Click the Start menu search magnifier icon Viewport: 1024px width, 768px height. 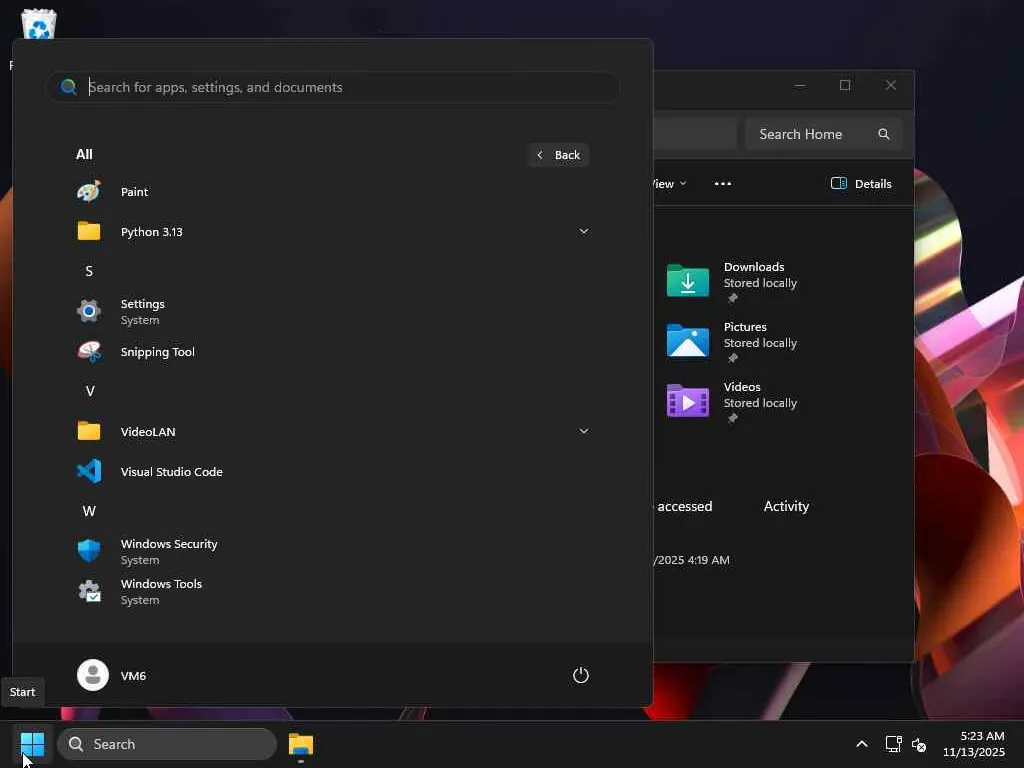point(68,87)
